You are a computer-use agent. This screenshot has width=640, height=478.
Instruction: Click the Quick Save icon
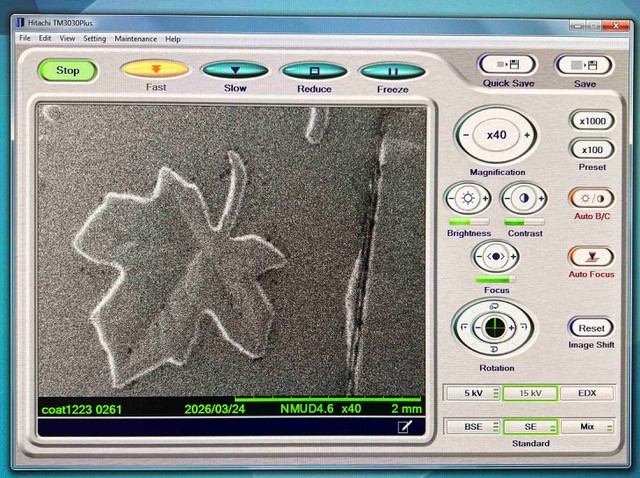coord(508,65)
